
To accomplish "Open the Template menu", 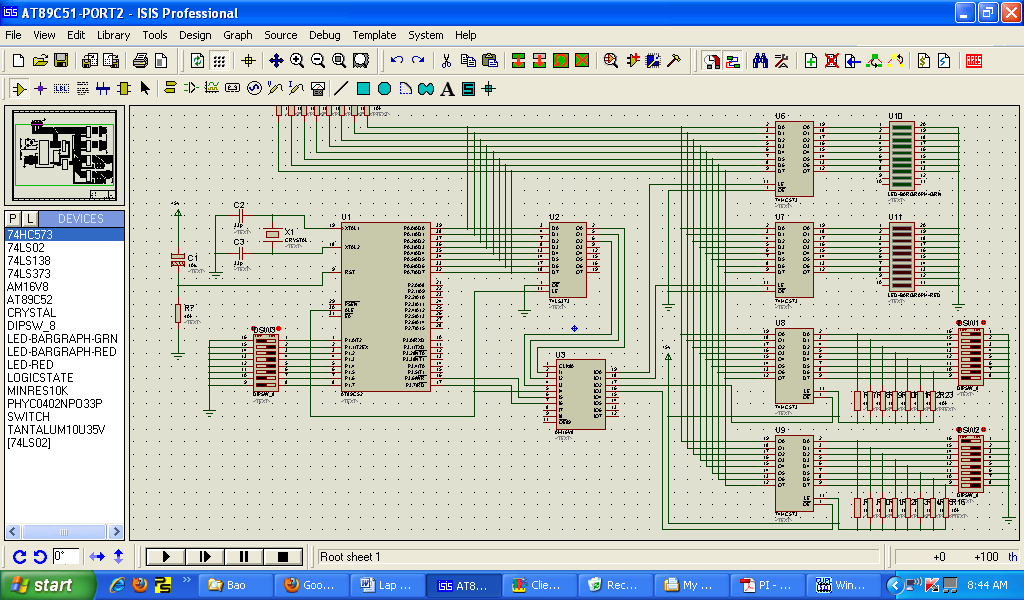I will click(x=374, y=35).
